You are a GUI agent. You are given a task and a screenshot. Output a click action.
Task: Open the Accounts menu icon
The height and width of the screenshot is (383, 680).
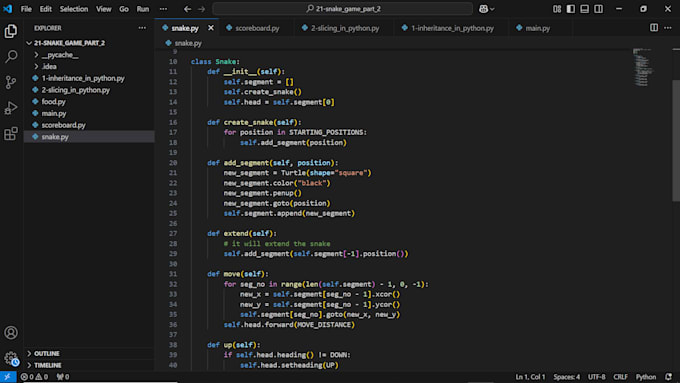point(11,333)
